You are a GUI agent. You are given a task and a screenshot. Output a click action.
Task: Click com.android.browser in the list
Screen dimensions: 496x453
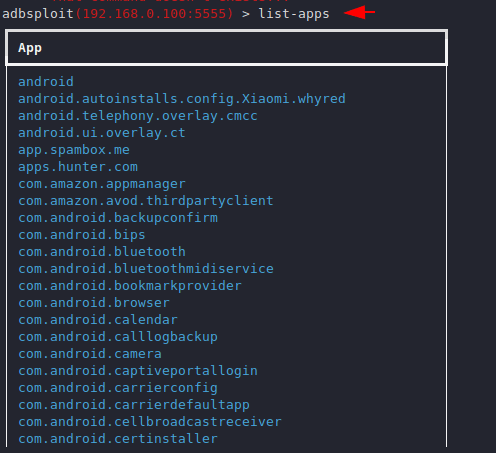[x=94, y=303]
